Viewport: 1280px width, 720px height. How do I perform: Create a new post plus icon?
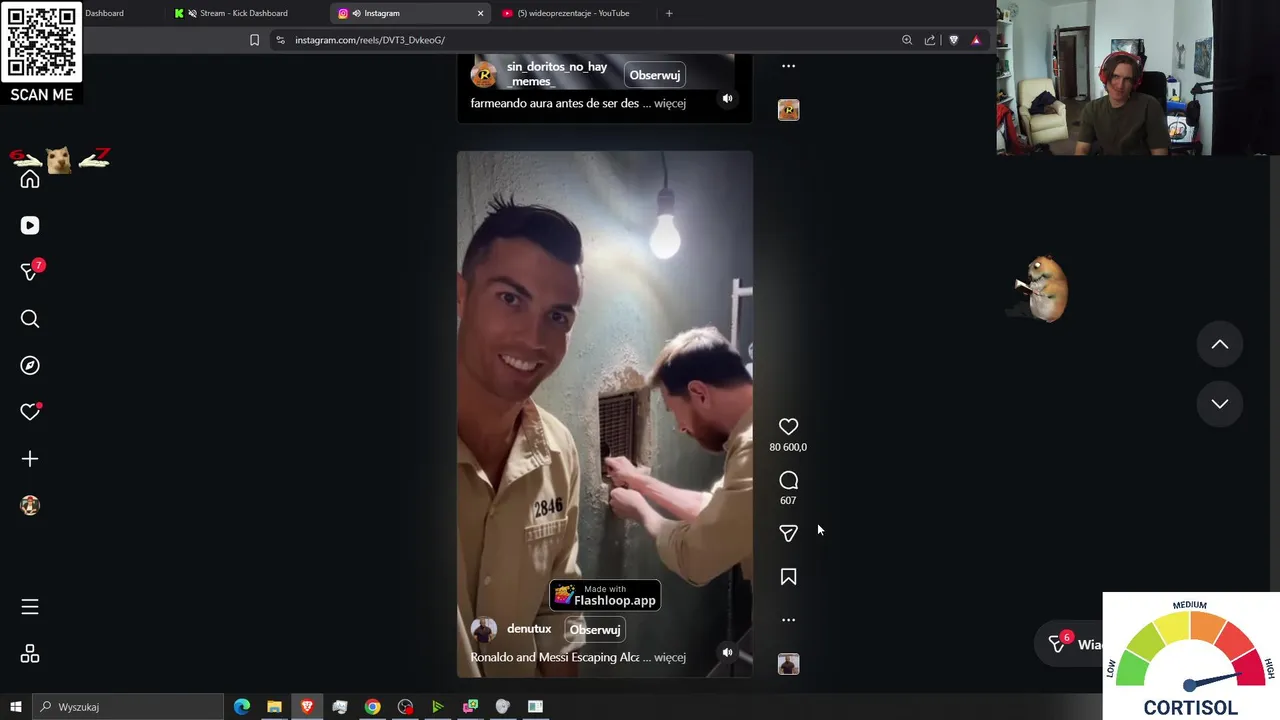pos(30,459)
